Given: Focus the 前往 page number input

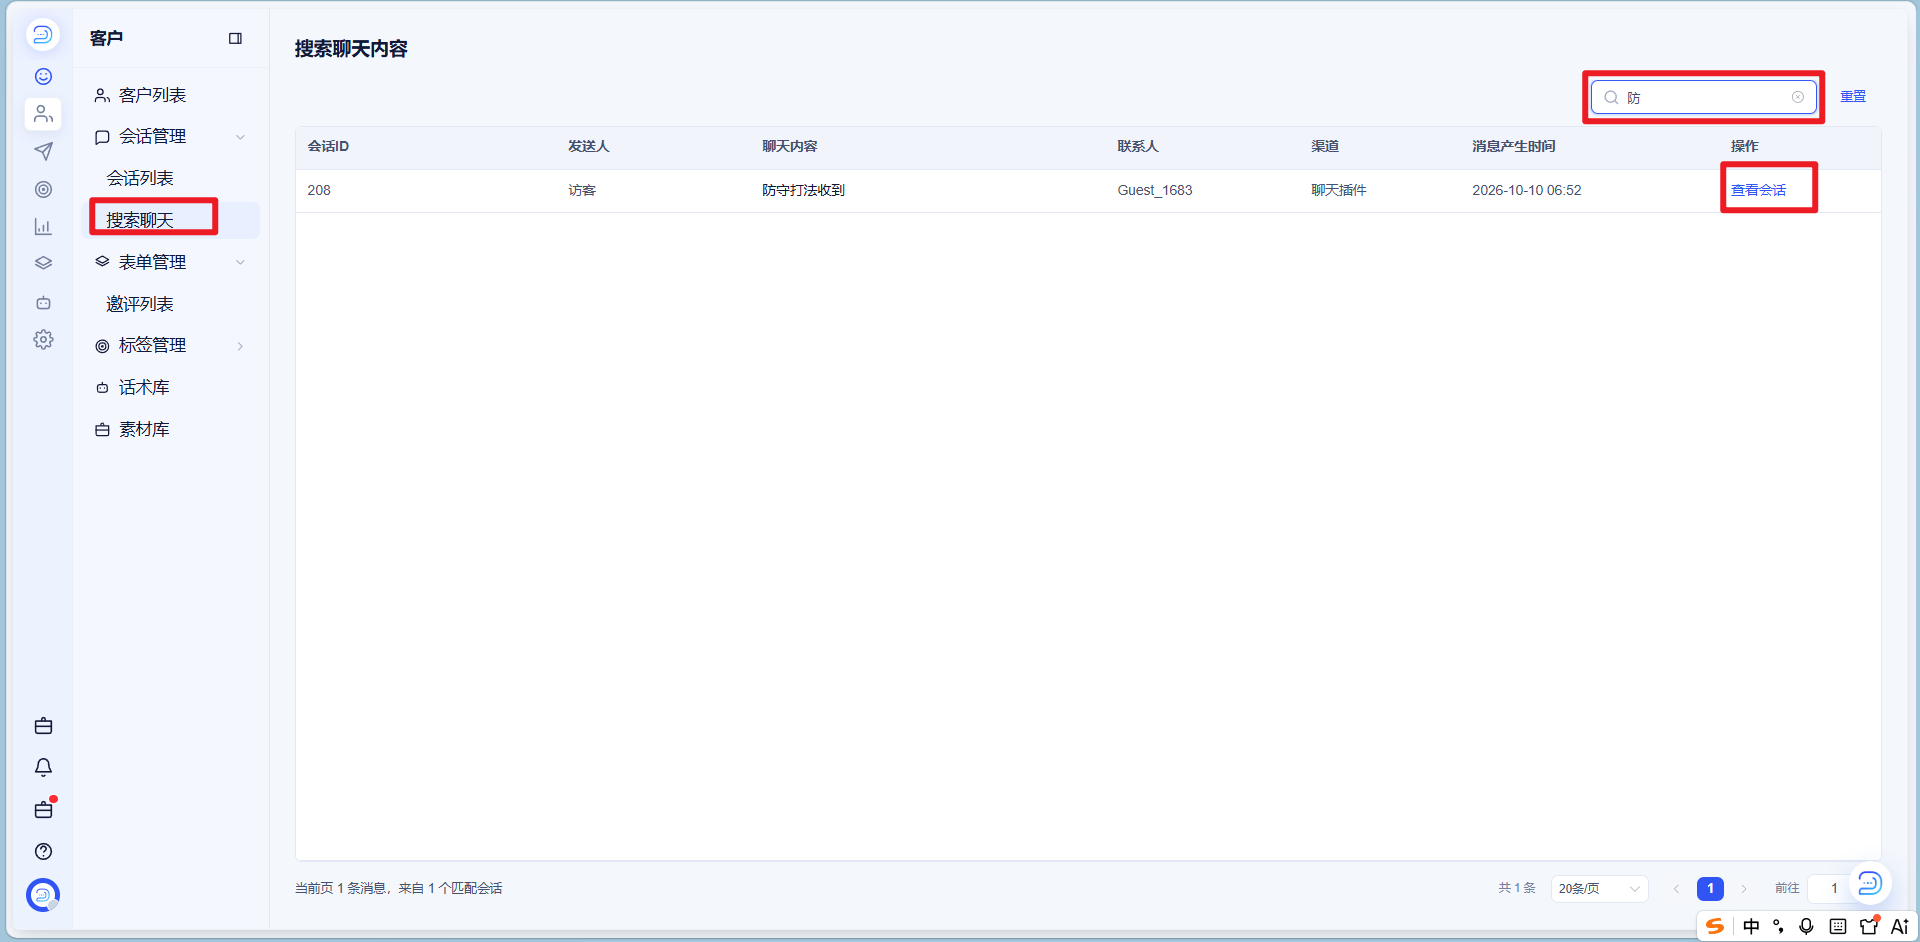Looking at the screenshot, I should click(1834, 888).
